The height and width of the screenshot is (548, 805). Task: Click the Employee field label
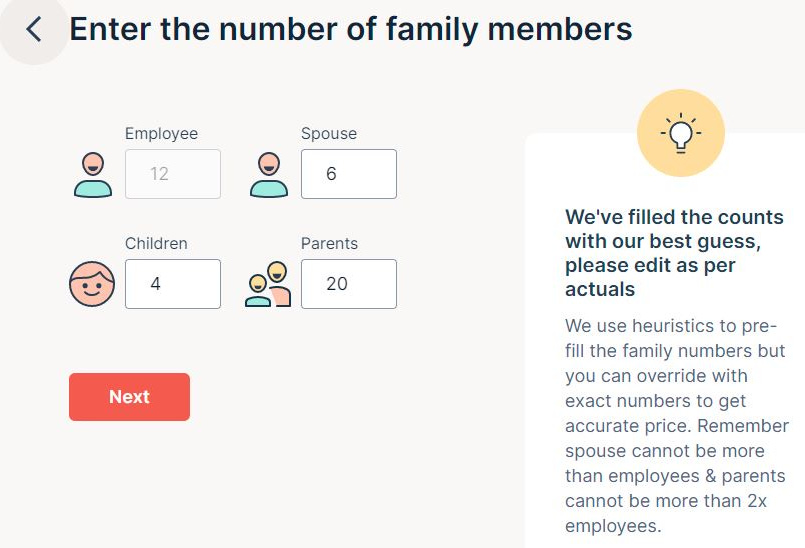pos(161,134)
